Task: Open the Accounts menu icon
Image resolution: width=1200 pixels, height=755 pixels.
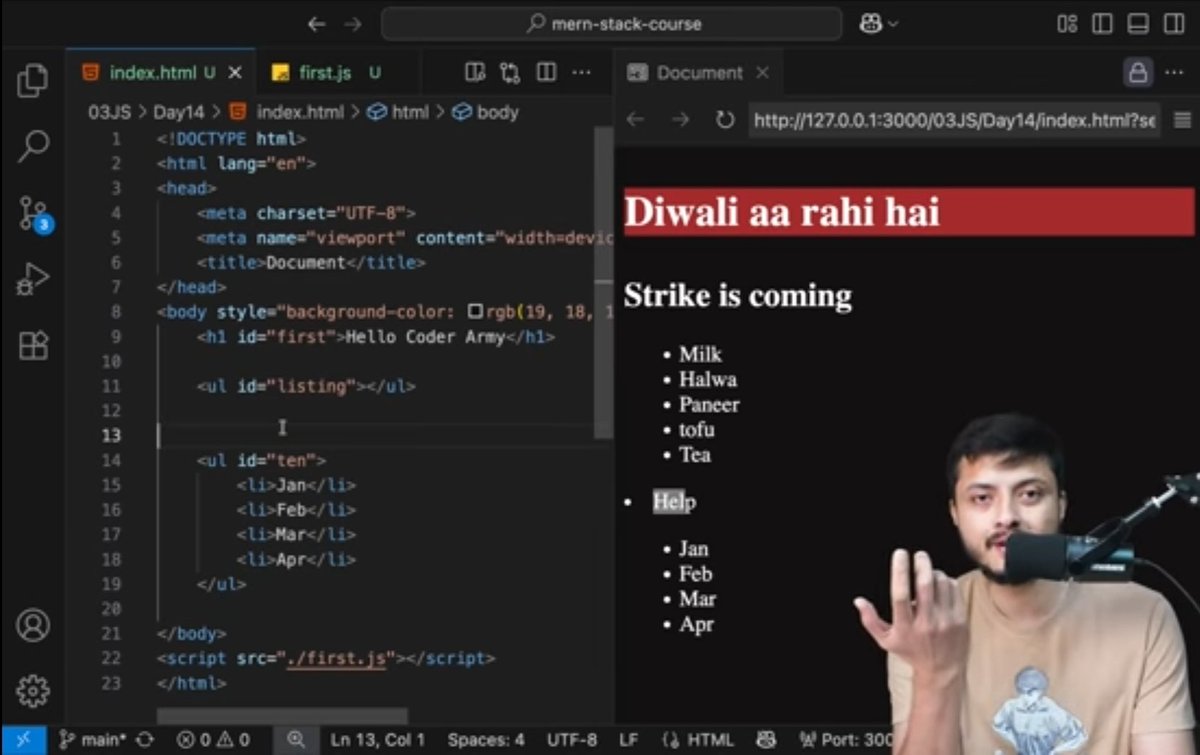Action: 33,626
